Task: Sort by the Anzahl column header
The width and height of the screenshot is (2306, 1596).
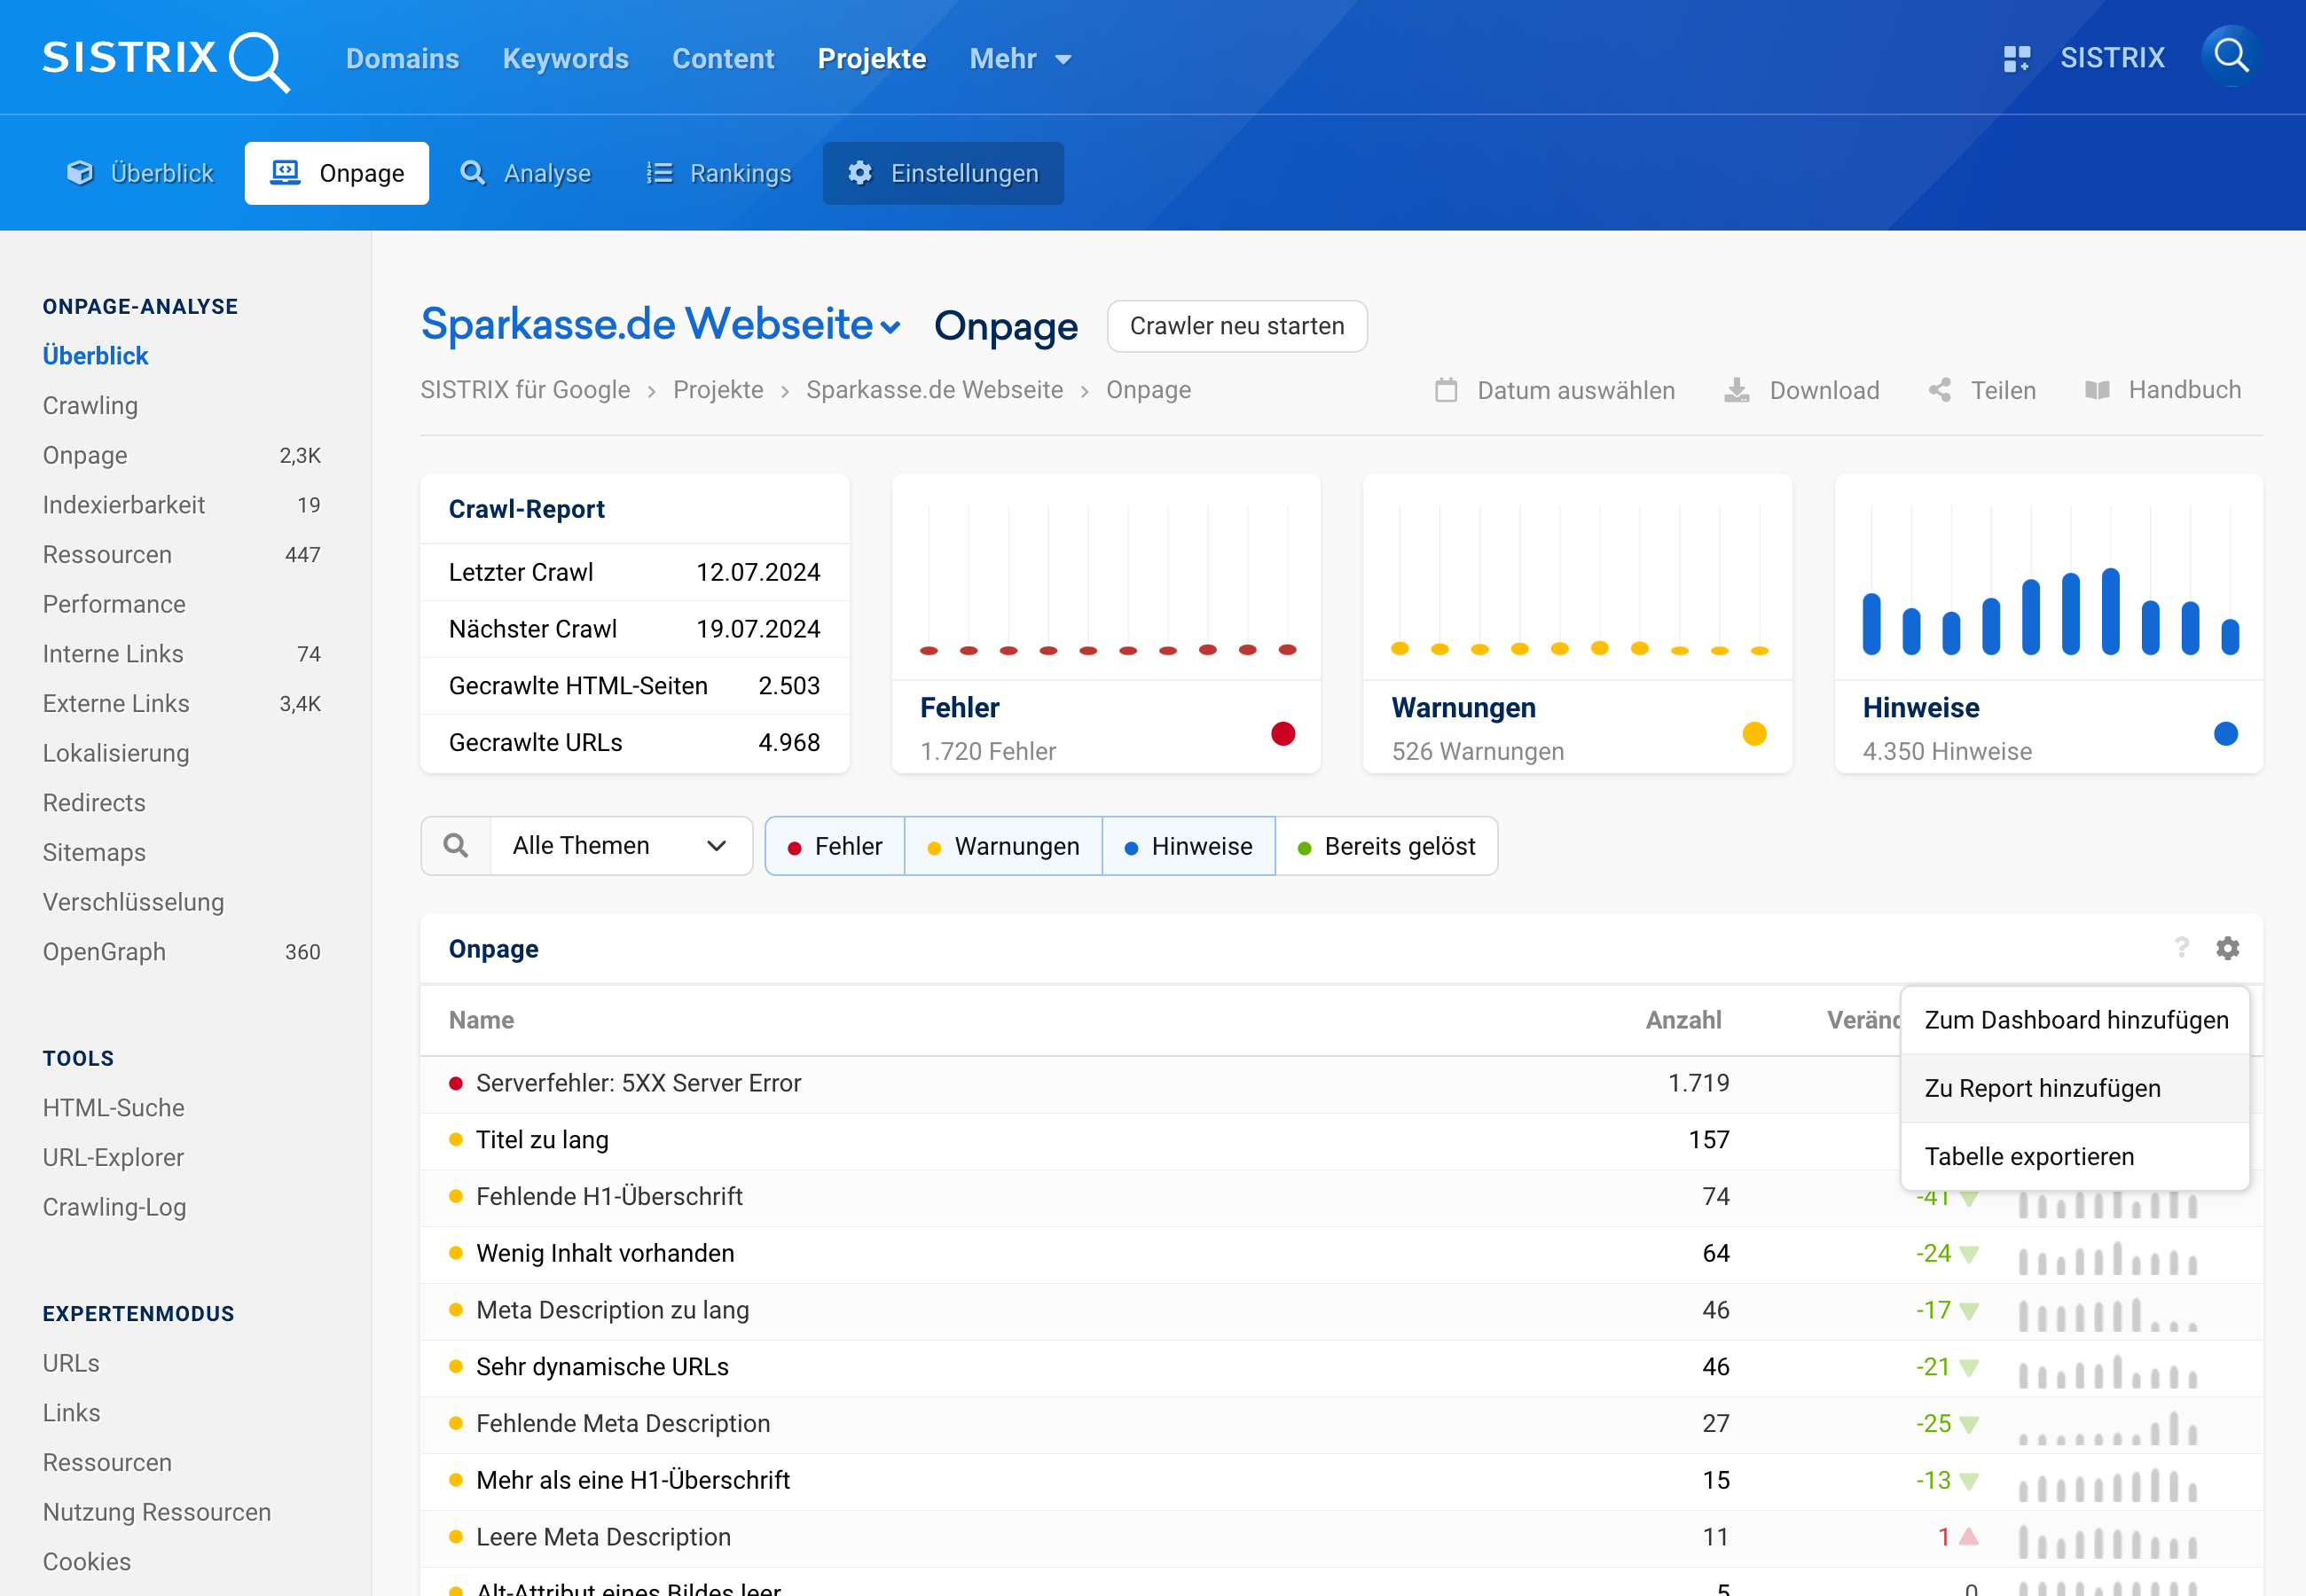Action: [x=1683, y=1020]
